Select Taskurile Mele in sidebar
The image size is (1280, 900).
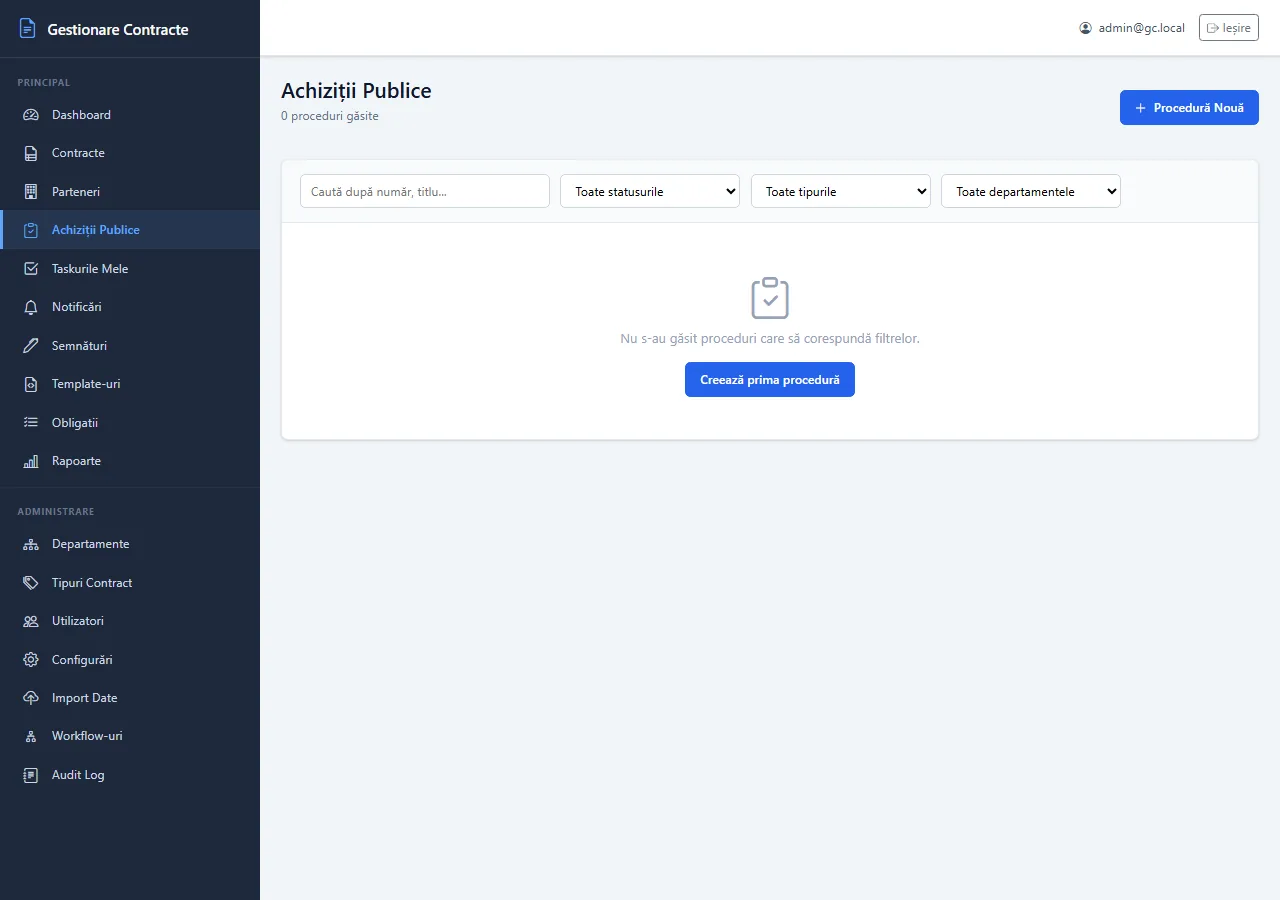click(x=130, y=268)
